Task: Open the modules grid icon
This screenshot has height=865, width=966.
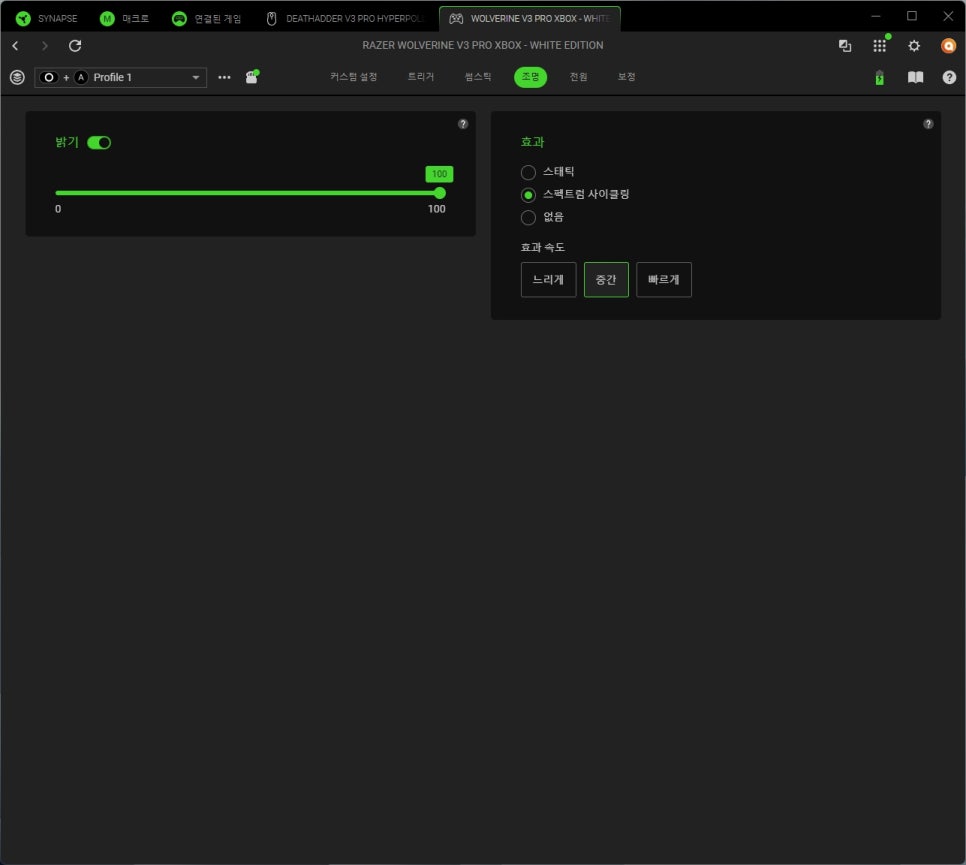Action: [x=880, y=46]
